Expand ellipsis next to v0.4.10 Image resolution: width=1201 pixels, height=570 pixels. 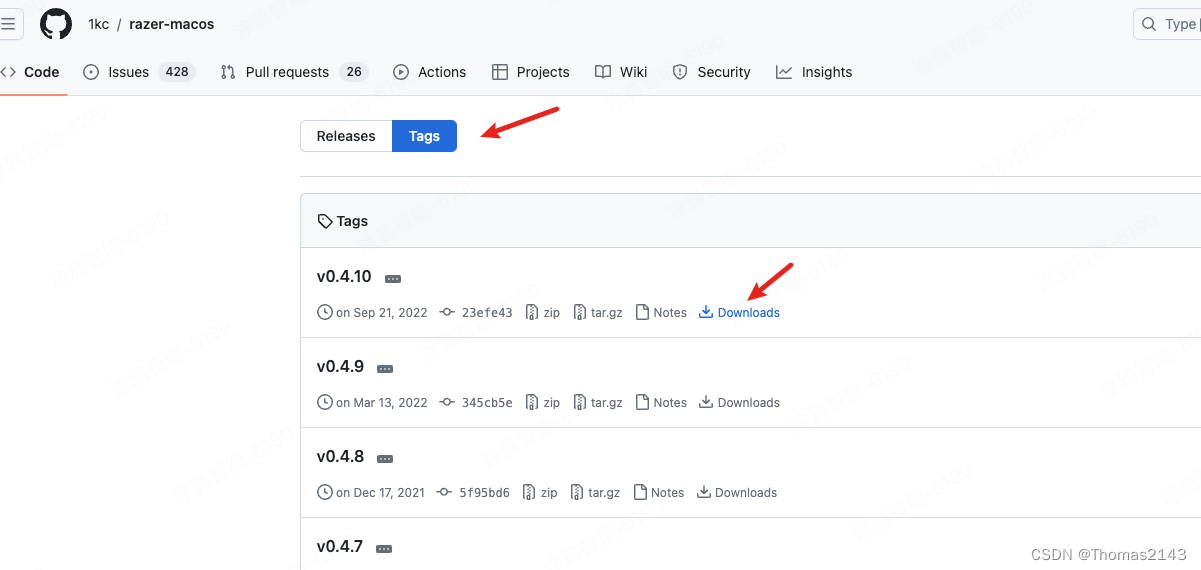click(x=393, y=279)
